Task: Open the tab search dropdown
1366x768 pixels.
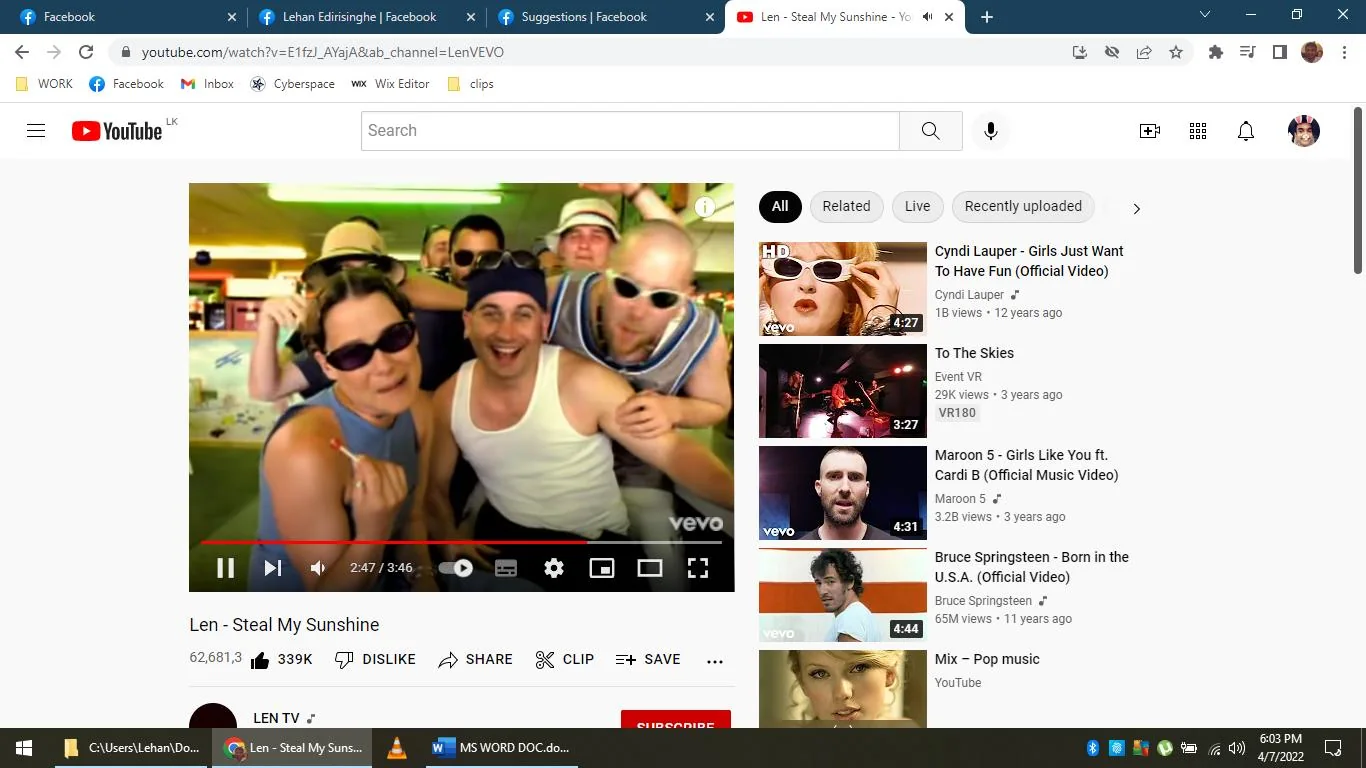Action: pyautogui.click(x=1205, y=15)
